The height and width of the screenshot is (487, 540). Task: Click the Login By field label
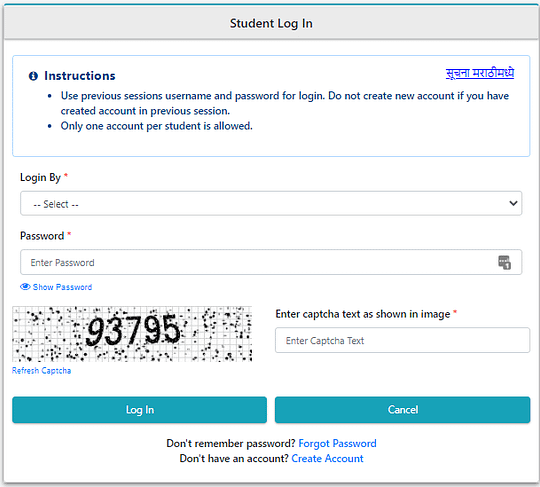tap(40, 177)
